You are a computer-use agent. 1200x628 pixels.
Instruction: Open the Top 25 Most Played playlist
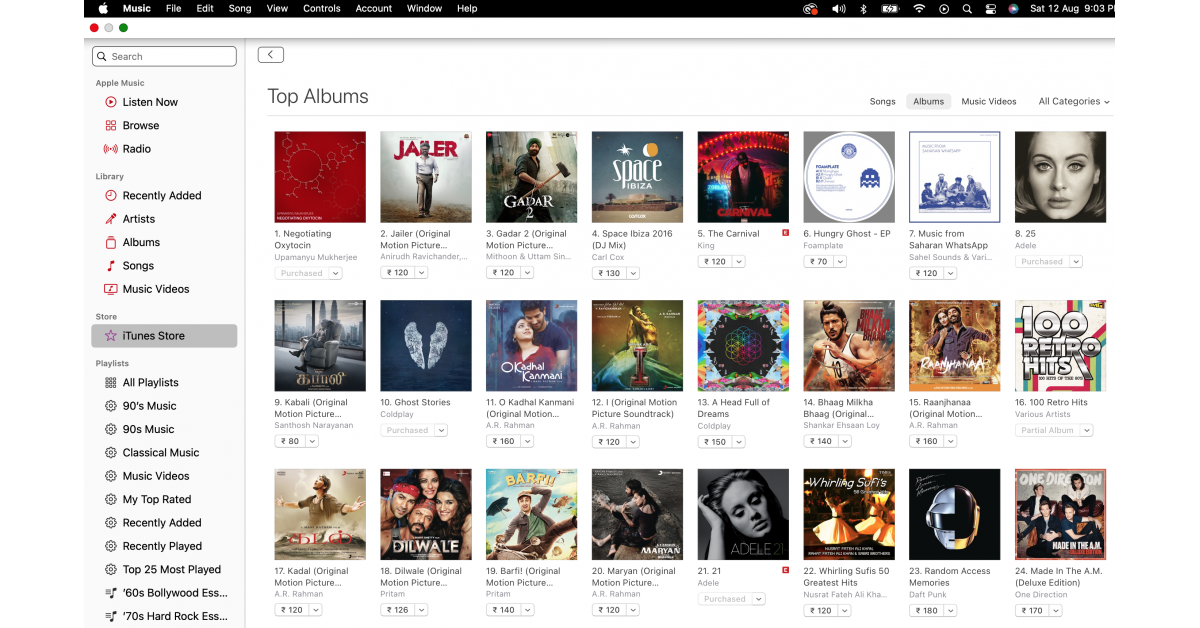pos(164,570)
